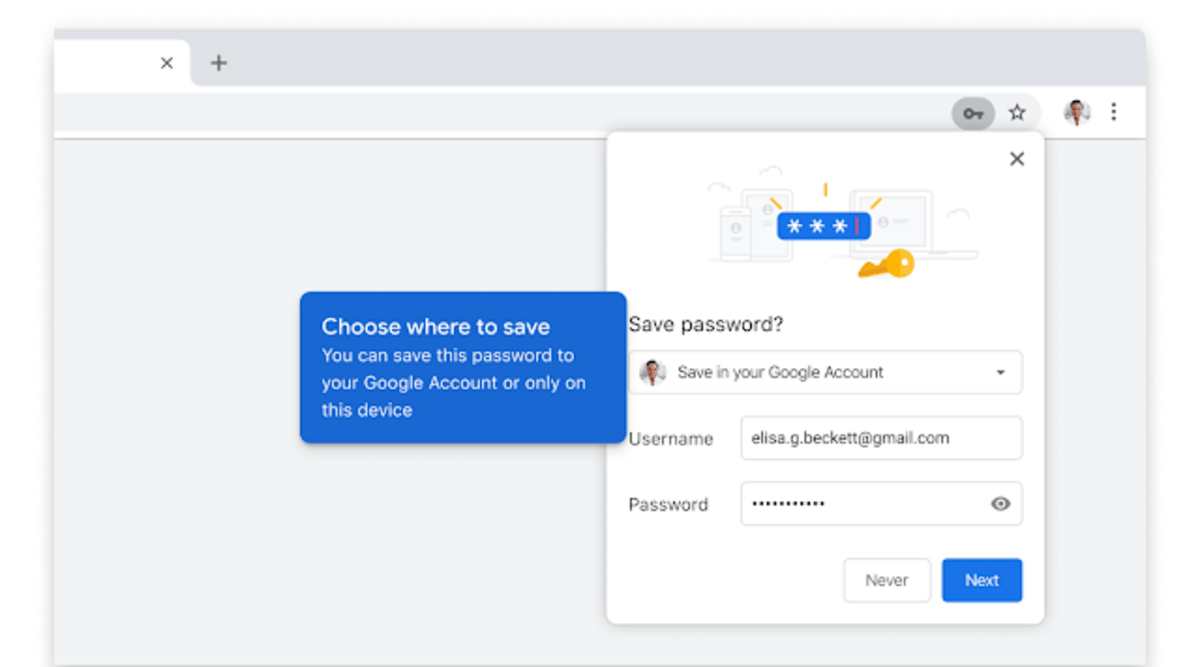Focus the Password input field
The image size is (1200, 667).
pos(860,504)
